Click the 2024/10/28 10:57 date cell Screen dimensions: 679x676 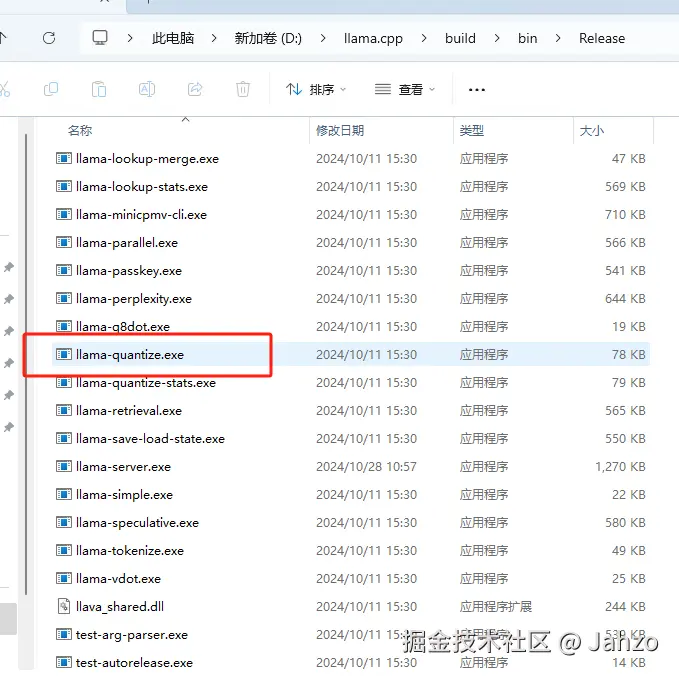tap(366, 467)
